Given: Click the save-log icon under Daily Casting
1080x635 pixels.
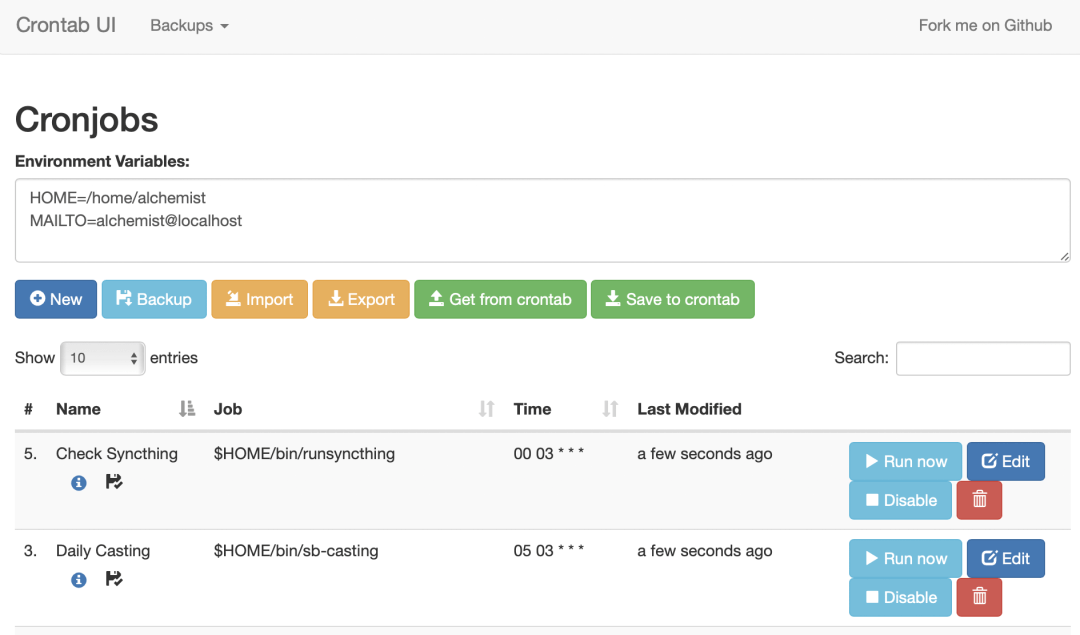Looking at the screenshot, I should 114,579.
